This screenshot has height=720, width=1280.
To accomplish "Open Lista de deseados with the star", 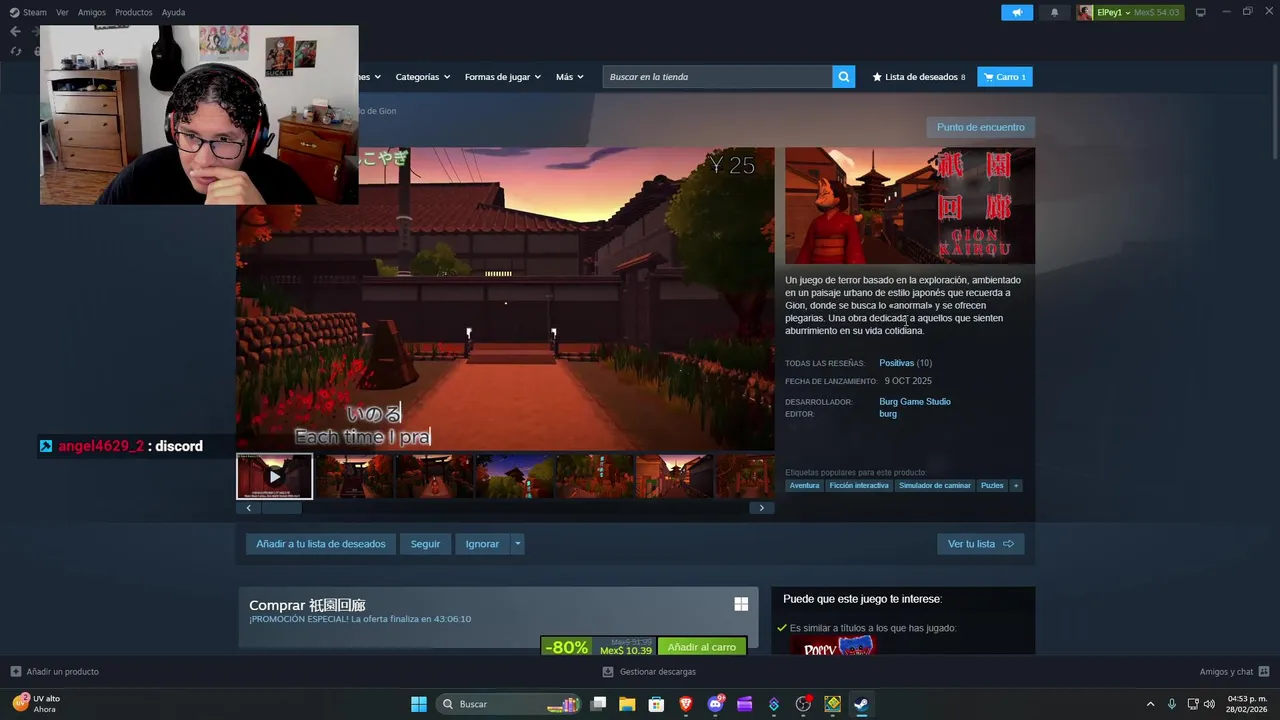I will pyautogui.click(x=919, y=77).
